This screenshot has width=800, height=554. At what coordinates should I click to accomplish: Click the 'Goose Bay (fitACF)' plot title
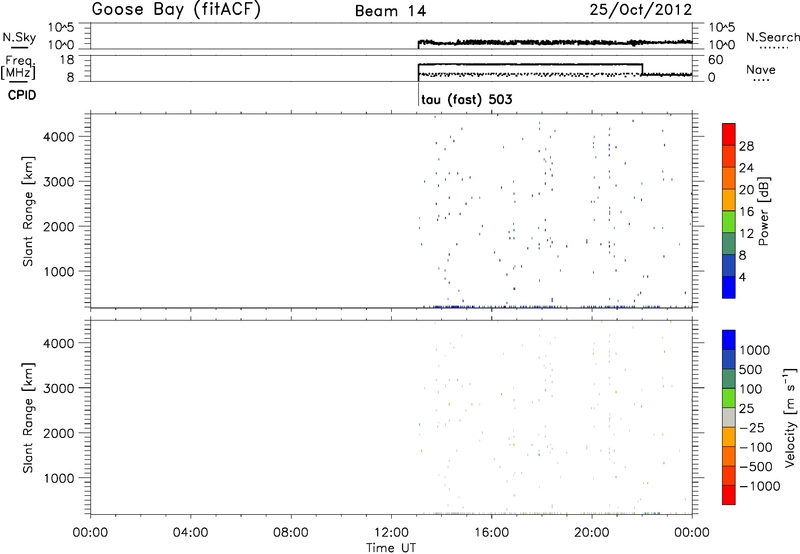click(x=176, y=10)
